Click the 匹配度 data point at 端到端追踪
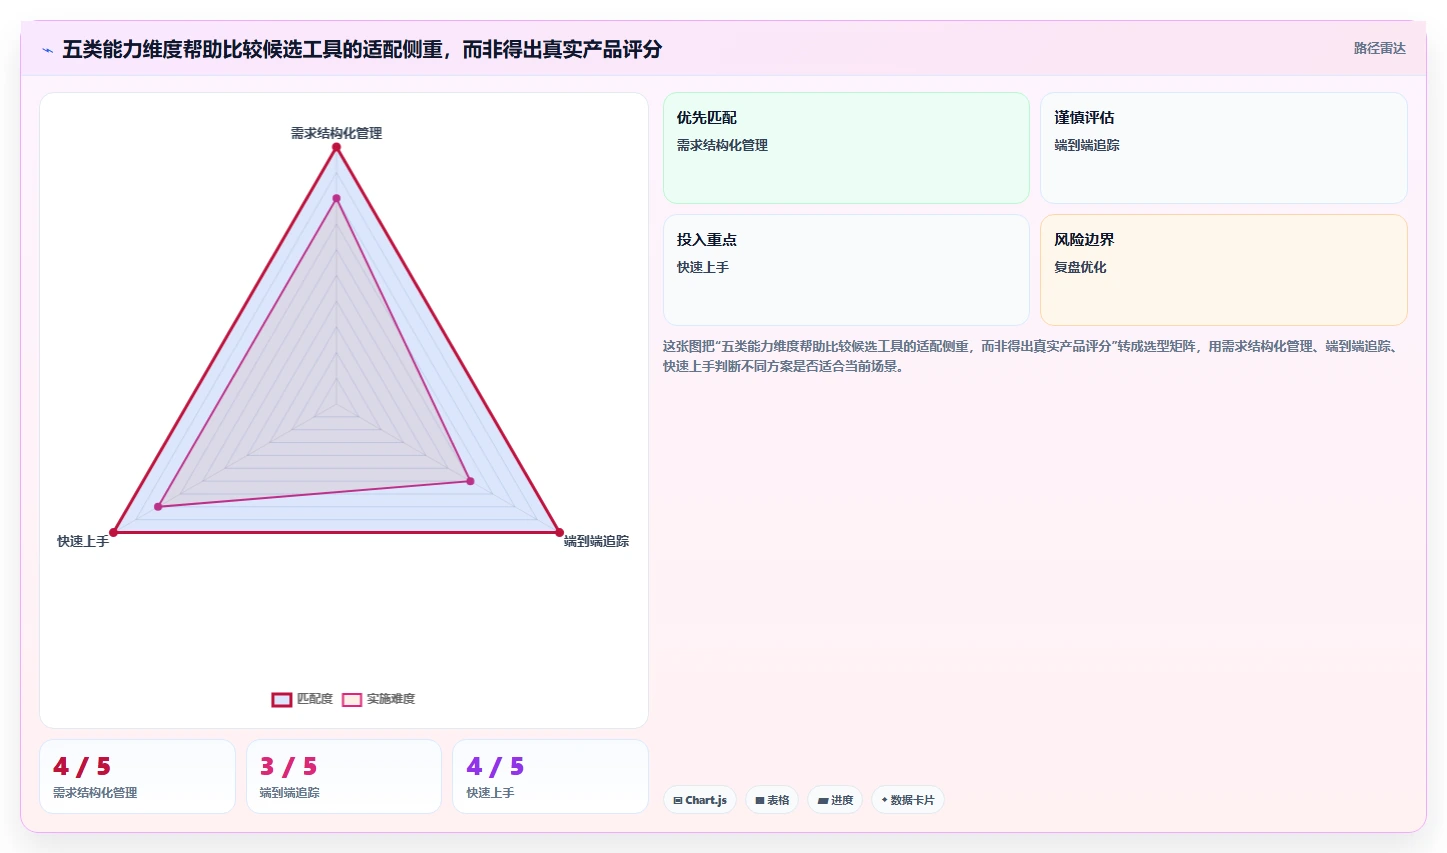 pyautogui.click(x=559, y=532)
